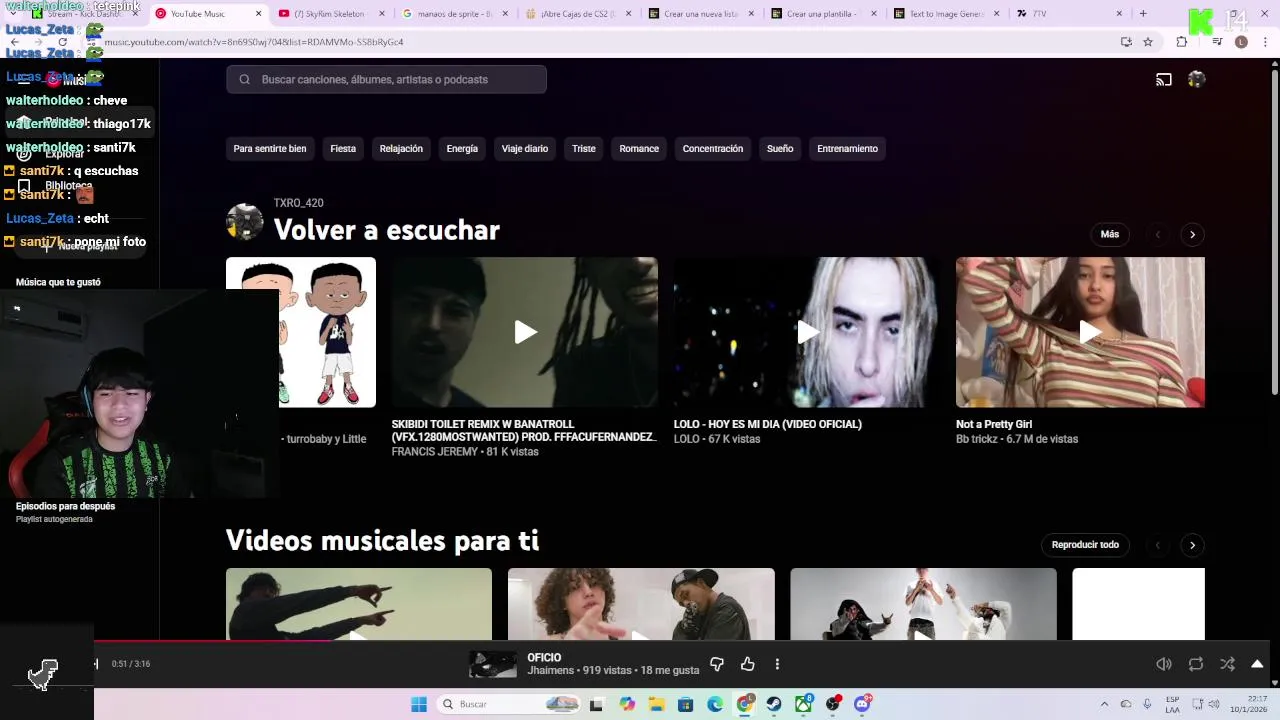Show next items in Videos musicales carousel

click(x=1192, y=545)
